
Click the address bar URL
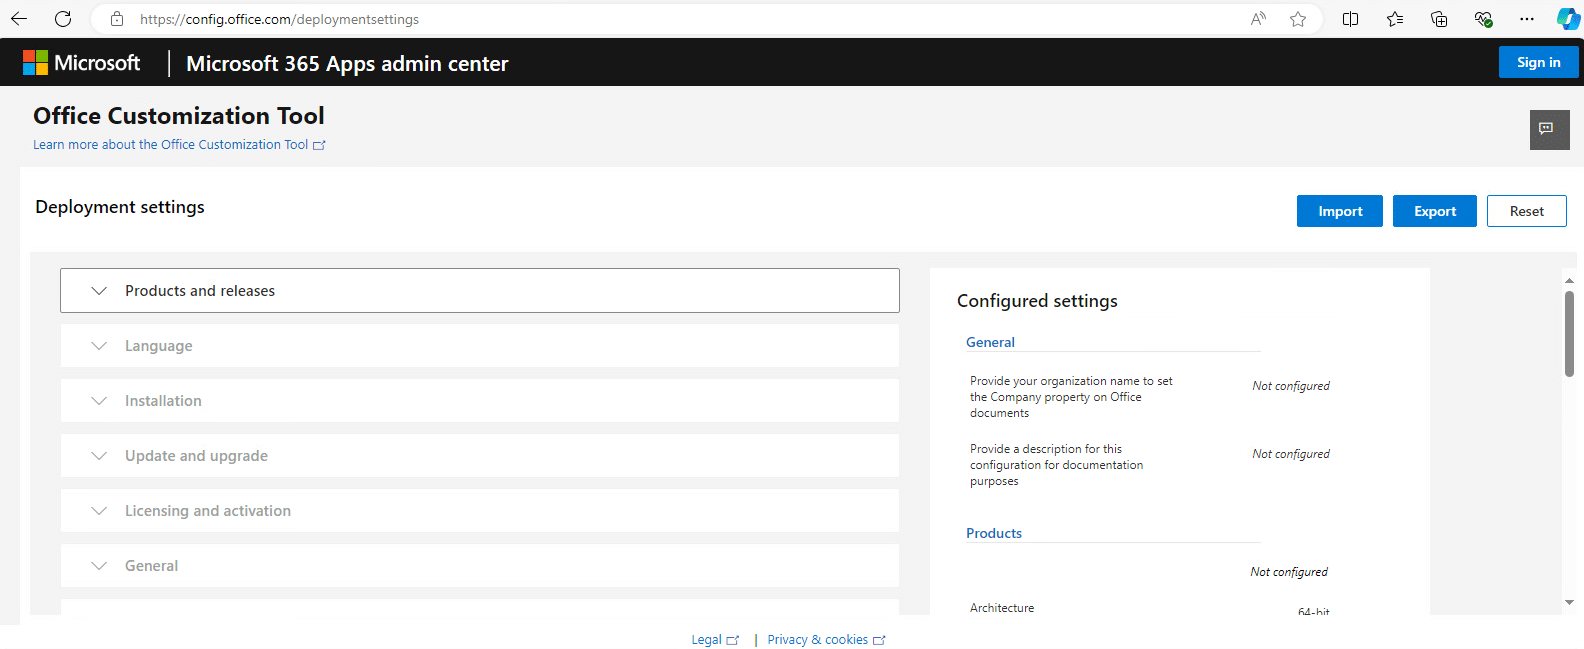pos(279,19)
